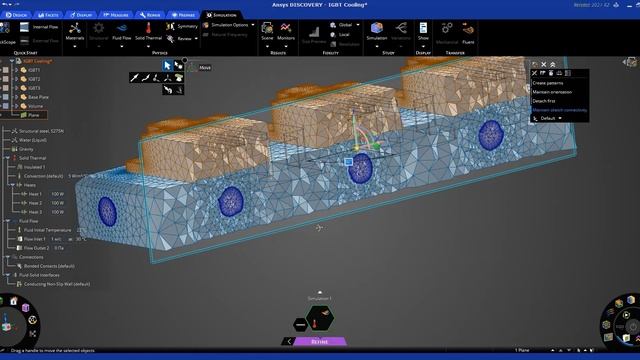Screen dimensions: 640x360
Task: Click the blue square anchor handle in viewport
Action: (348, 162)
